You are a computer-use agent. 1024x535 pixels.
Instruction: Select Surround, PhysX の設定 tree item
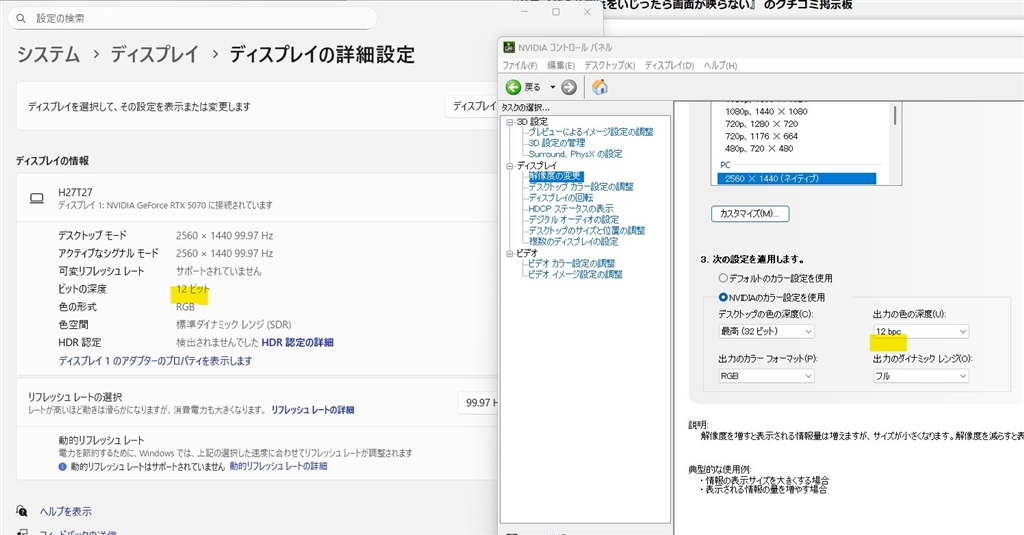click(575, 154)
